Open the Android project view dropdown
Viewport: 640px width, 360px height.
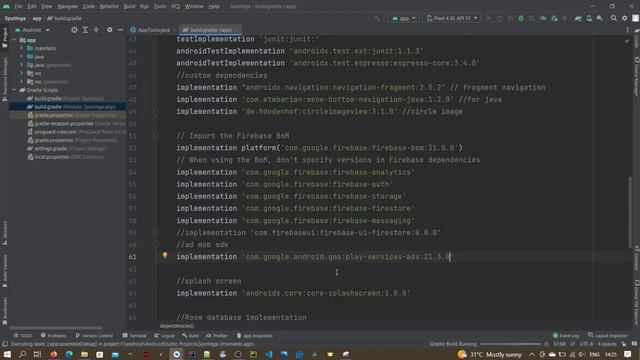click(x=32, y=30)
